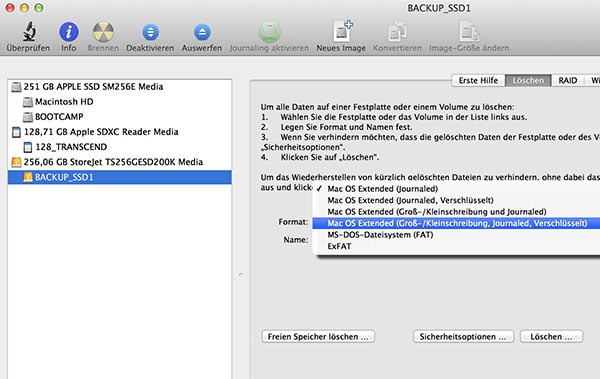600x379 pixels.
Task: Choose Mac OS Extended (Journaled) format
Action: click(x=456, y=189)
